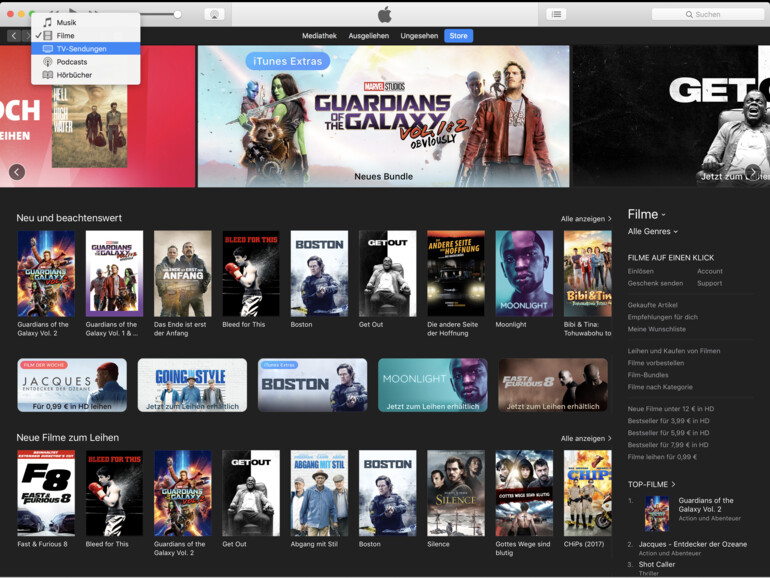Image resolution: width=770 pixels, height=578 pixels.
Task: Open Fast & Furious 8 rental poster
Action: [46, 493]
